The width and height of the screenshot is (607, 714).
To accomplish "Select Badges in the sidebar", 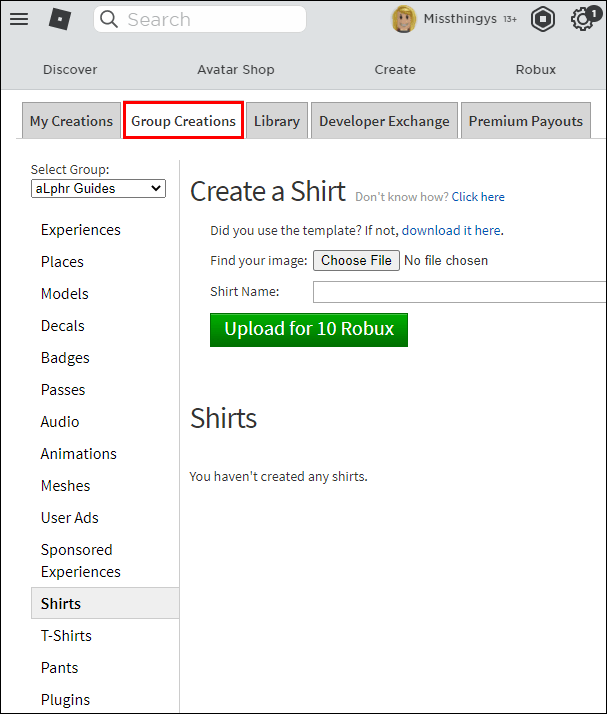I will pyautogui.click(x=65, y=358).
